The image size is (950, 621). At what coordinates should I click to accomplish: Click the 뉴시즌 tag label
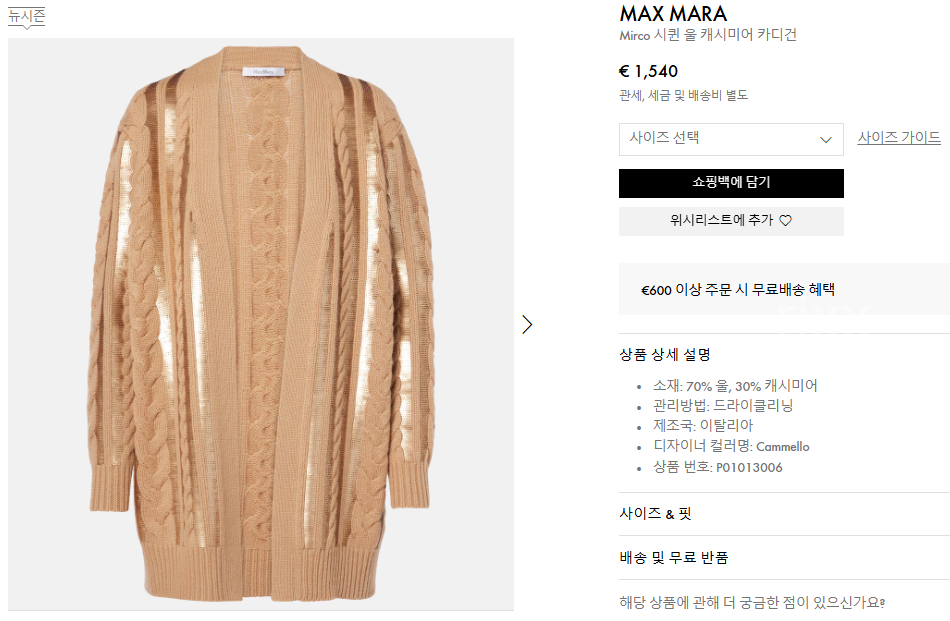(26, 16)
